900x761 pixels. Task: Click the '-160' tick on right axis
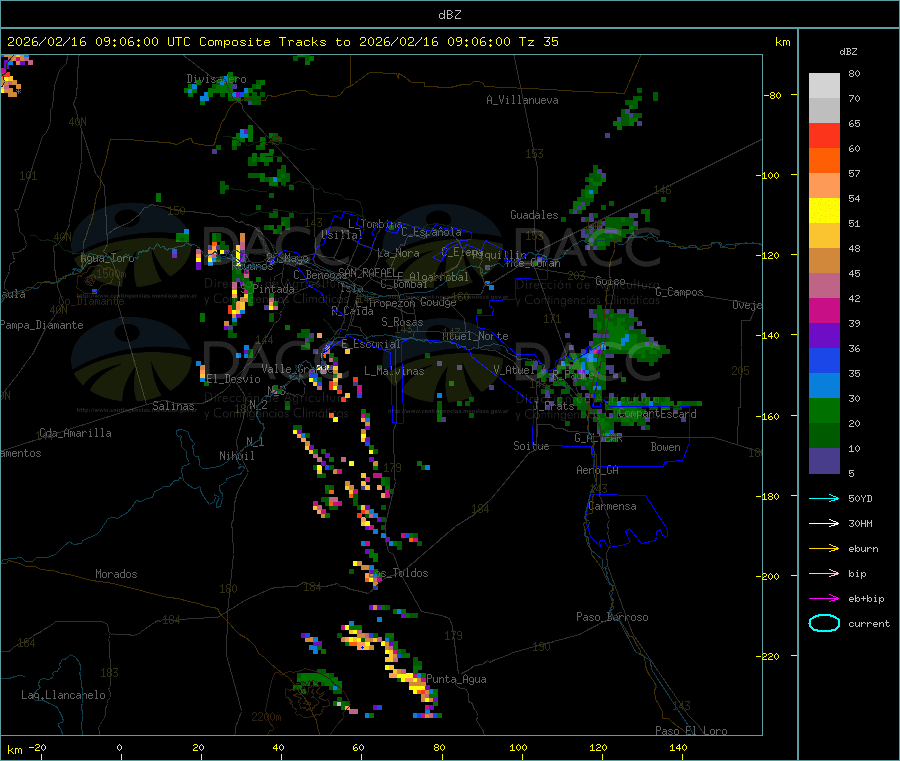[x=770, y=416]
